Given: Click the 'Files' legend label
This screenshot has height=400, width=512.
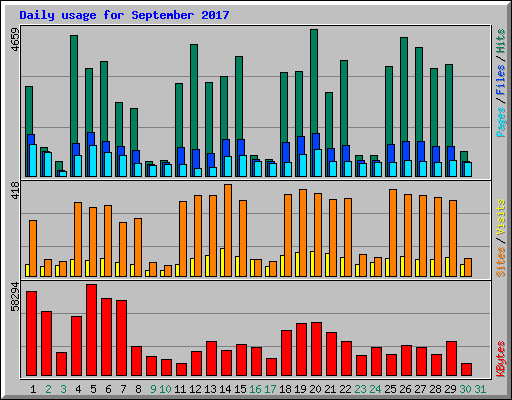Looking at the screenshot, I should (x=501, y=80).
